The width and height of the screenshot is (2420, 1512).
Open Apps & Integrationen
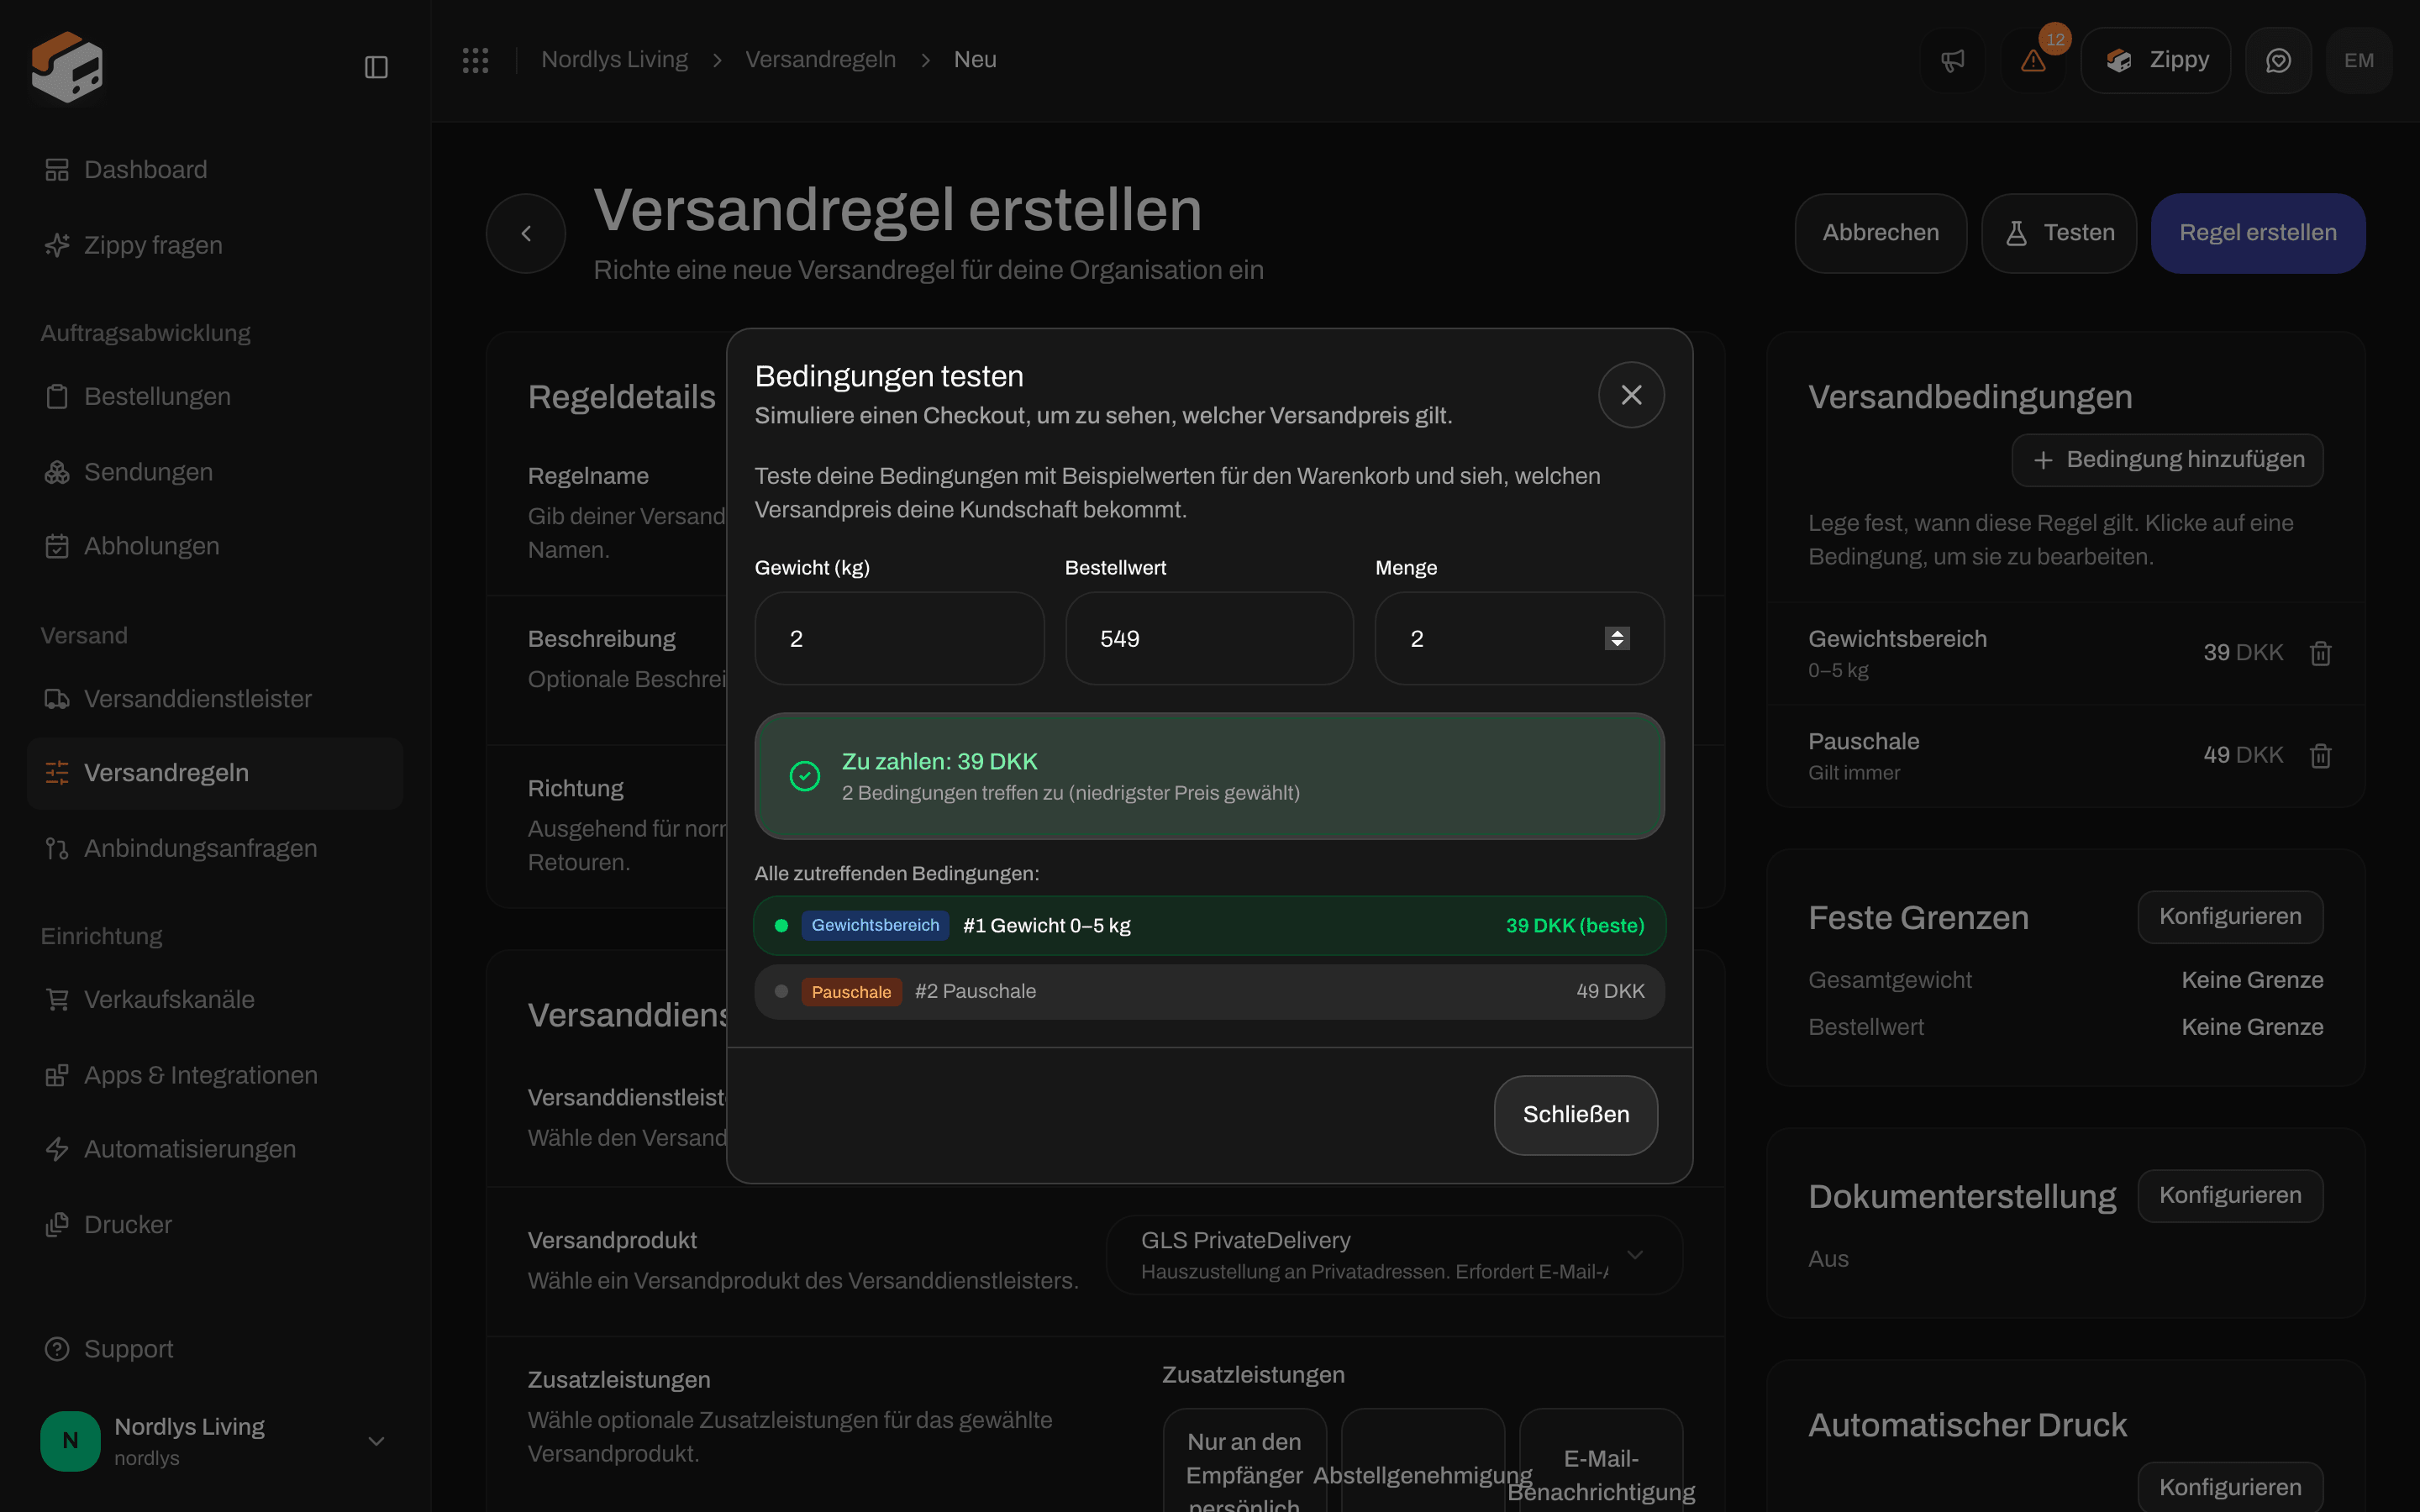(x=215, y=1075)
